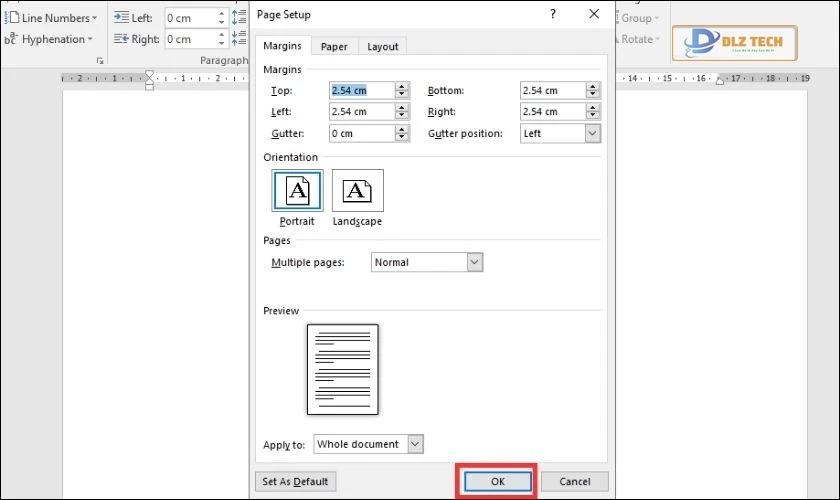Click the Page Setup help question mark
Screen dimensions: 840x500
point(553,14)
